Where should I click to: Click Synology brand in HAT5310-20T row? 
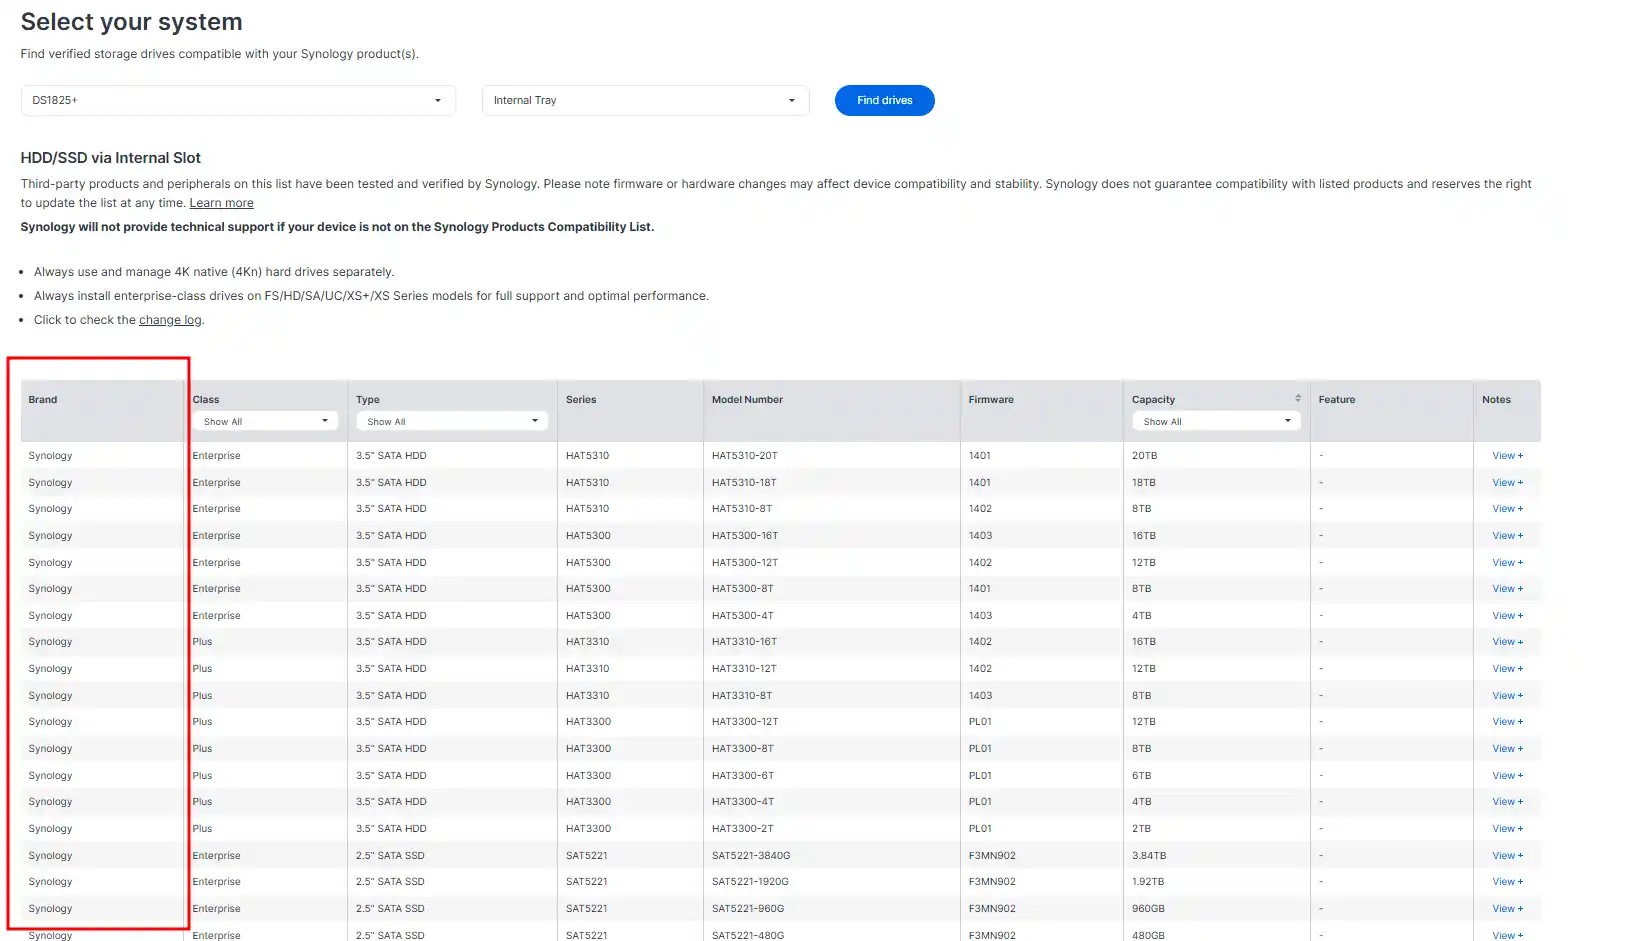[50, 456]
